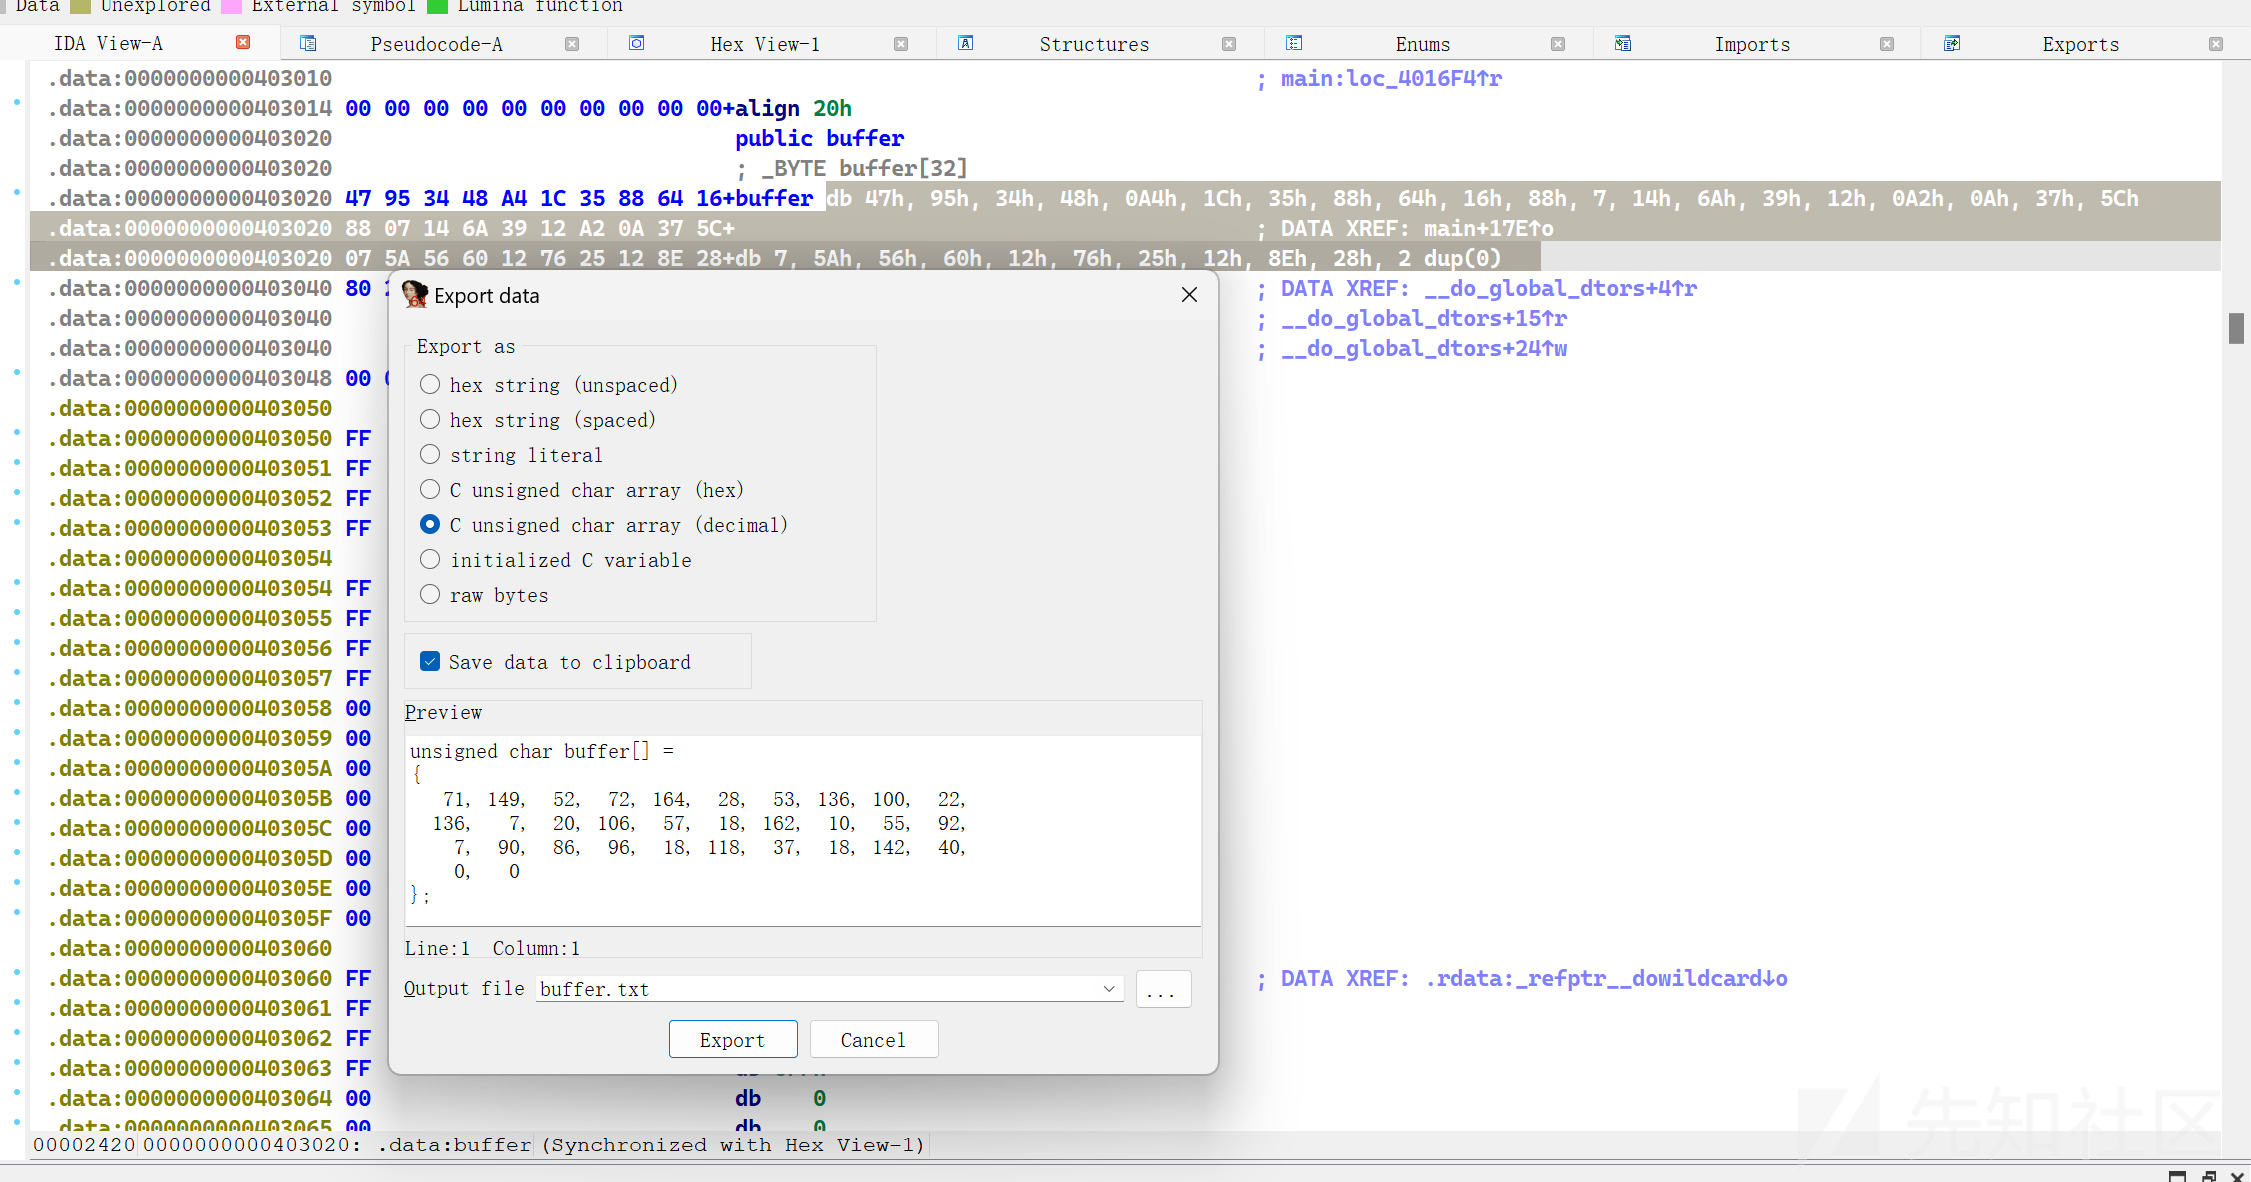The height and width of the screenshot is (1182, 2251).
Task: Close the Imports tab
Action: 1887,44
